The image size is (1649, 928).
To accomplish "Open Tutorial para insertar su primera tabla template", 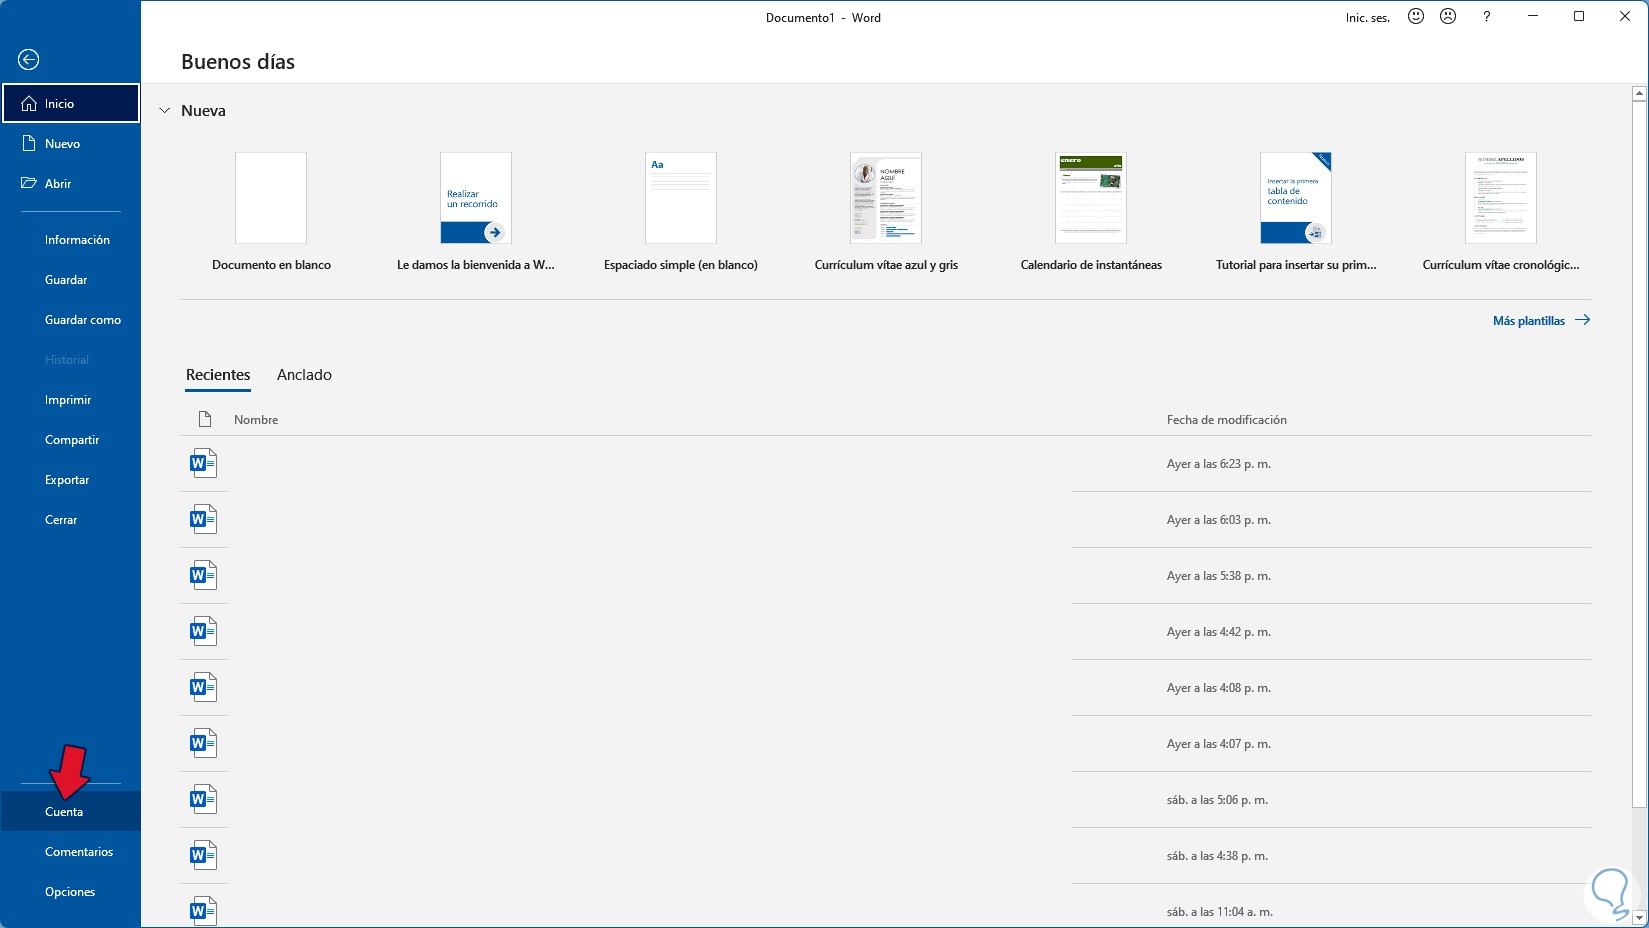I will pos(1296,212).
